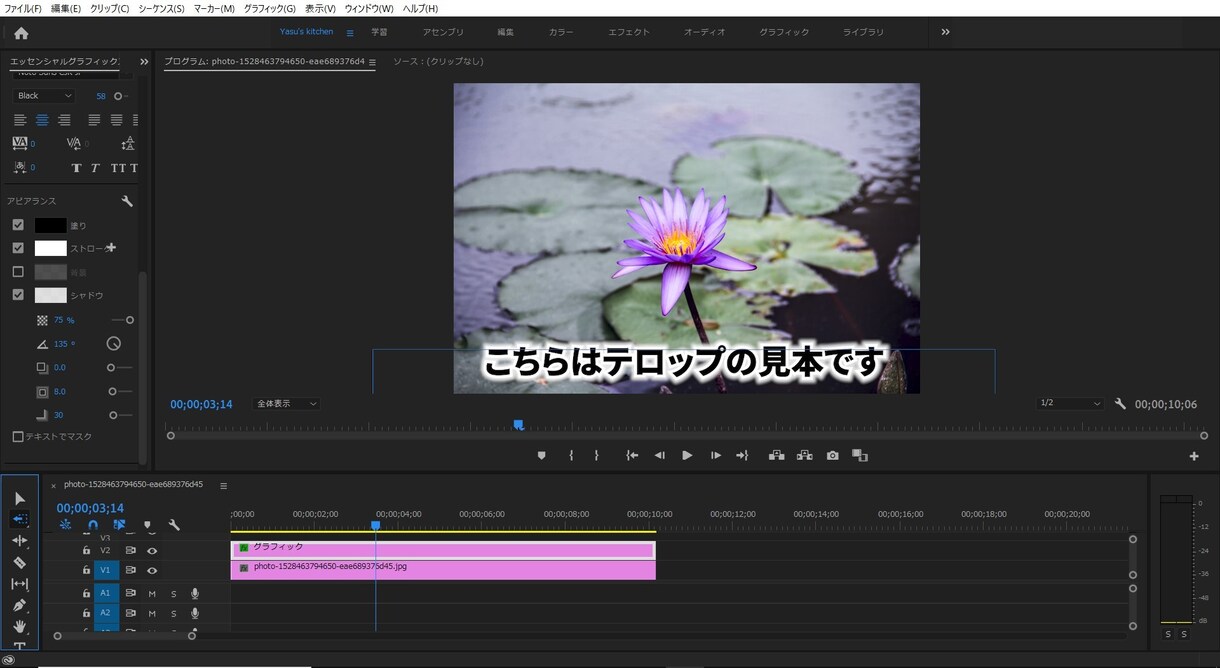Step forward one frame

715,455
